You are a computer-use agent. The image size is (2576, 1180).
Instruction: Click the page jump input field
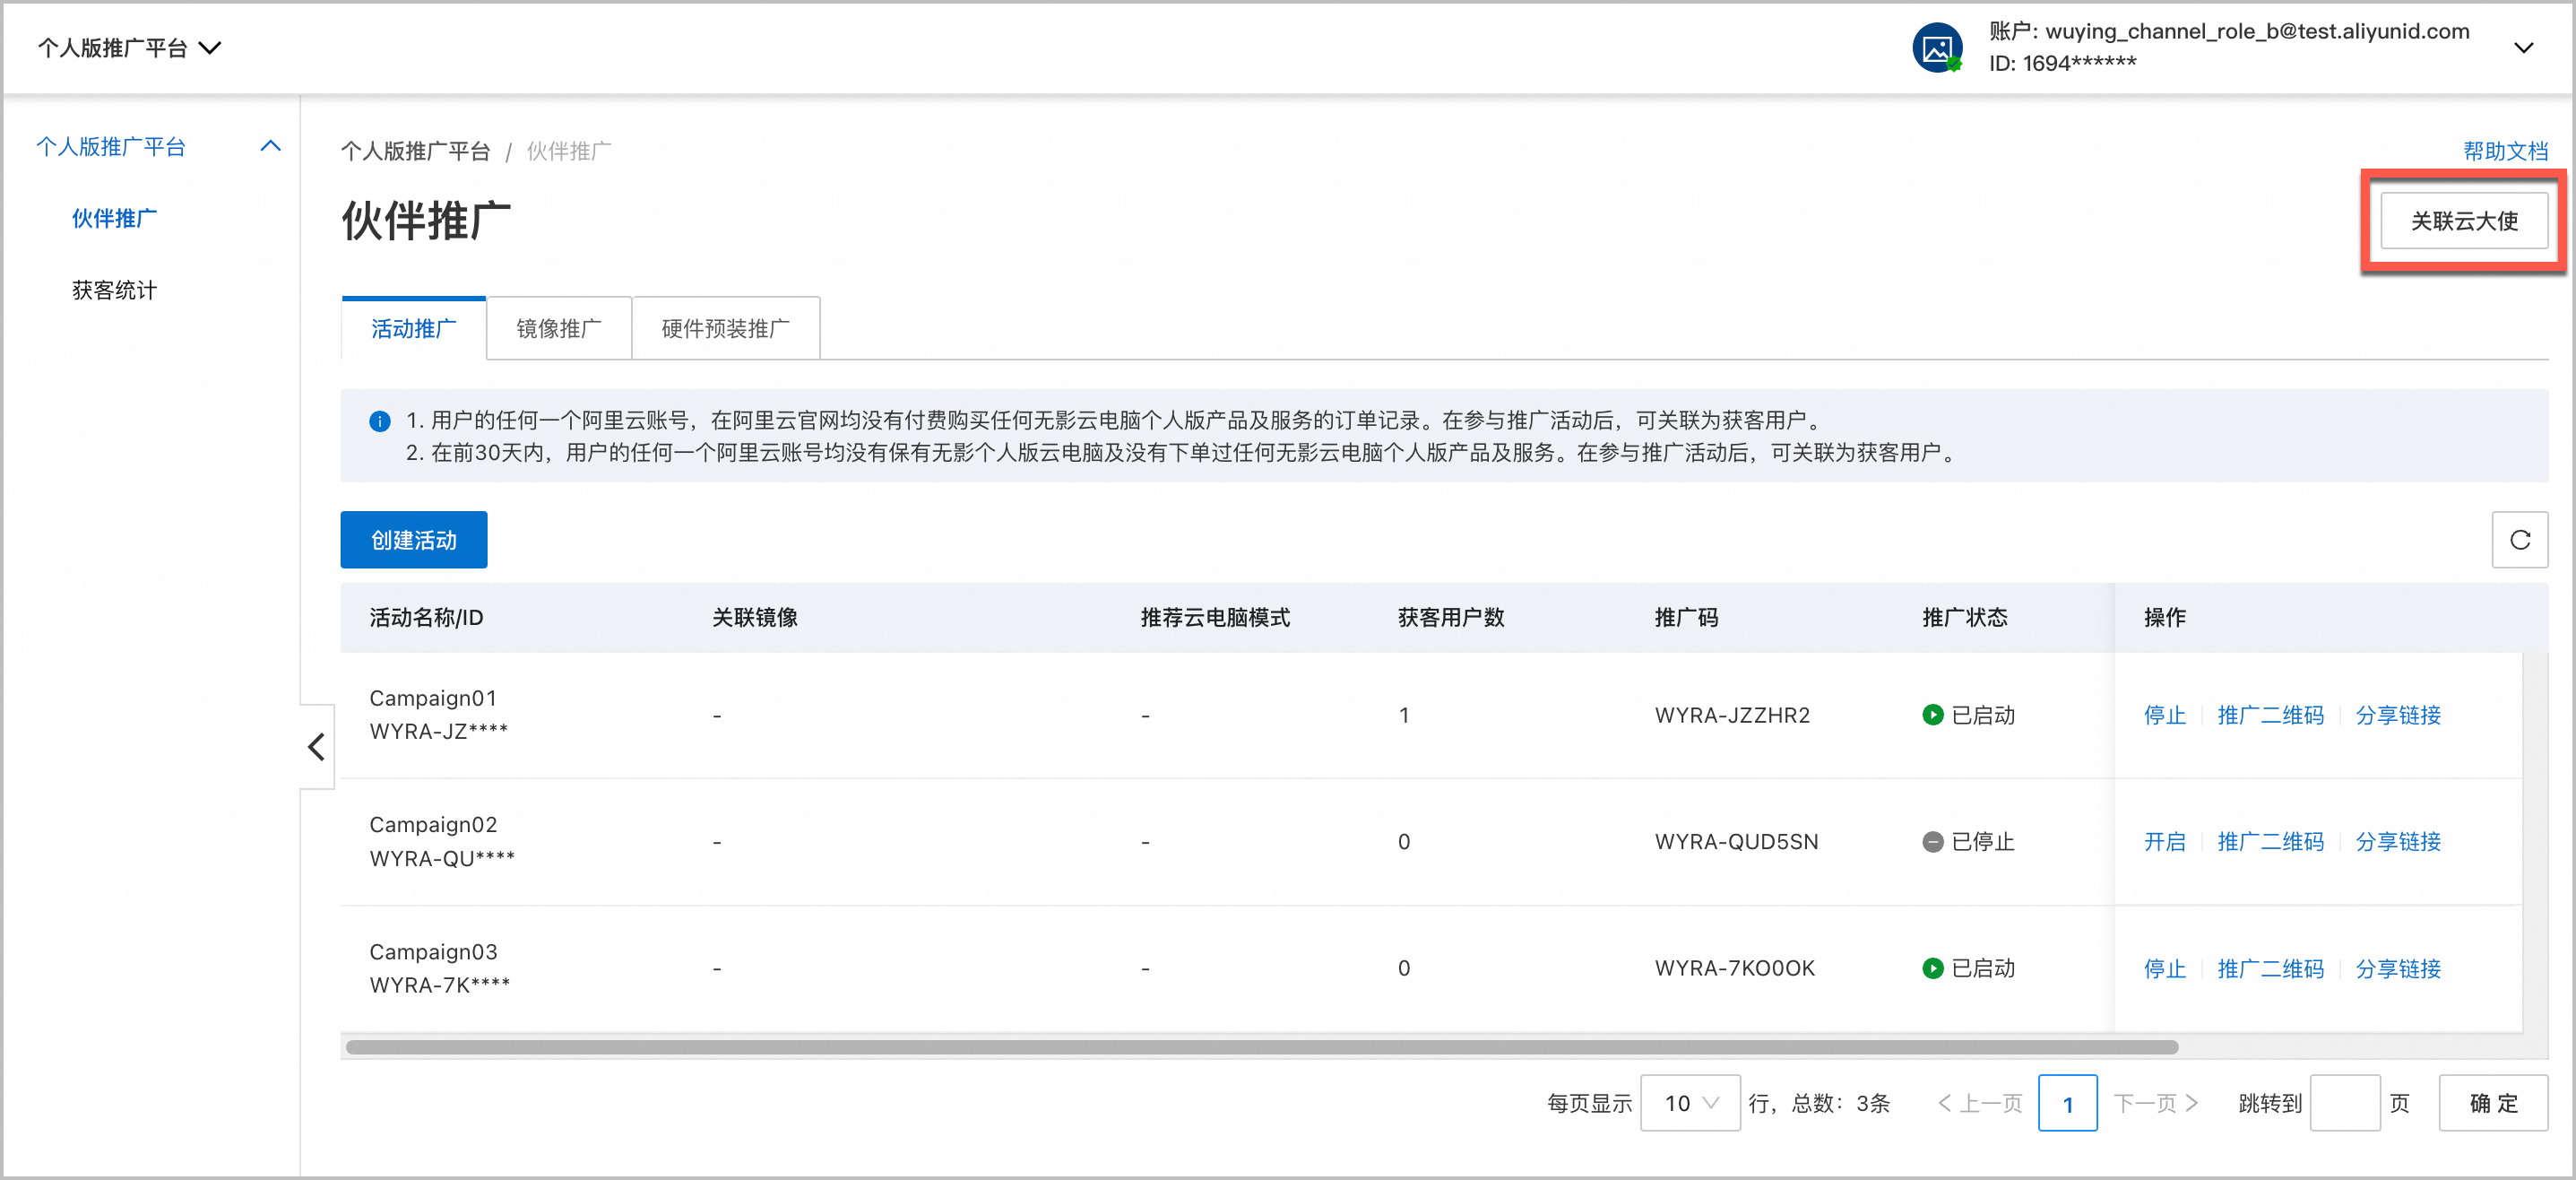pyautogui.click(x=2345, y=1103)
